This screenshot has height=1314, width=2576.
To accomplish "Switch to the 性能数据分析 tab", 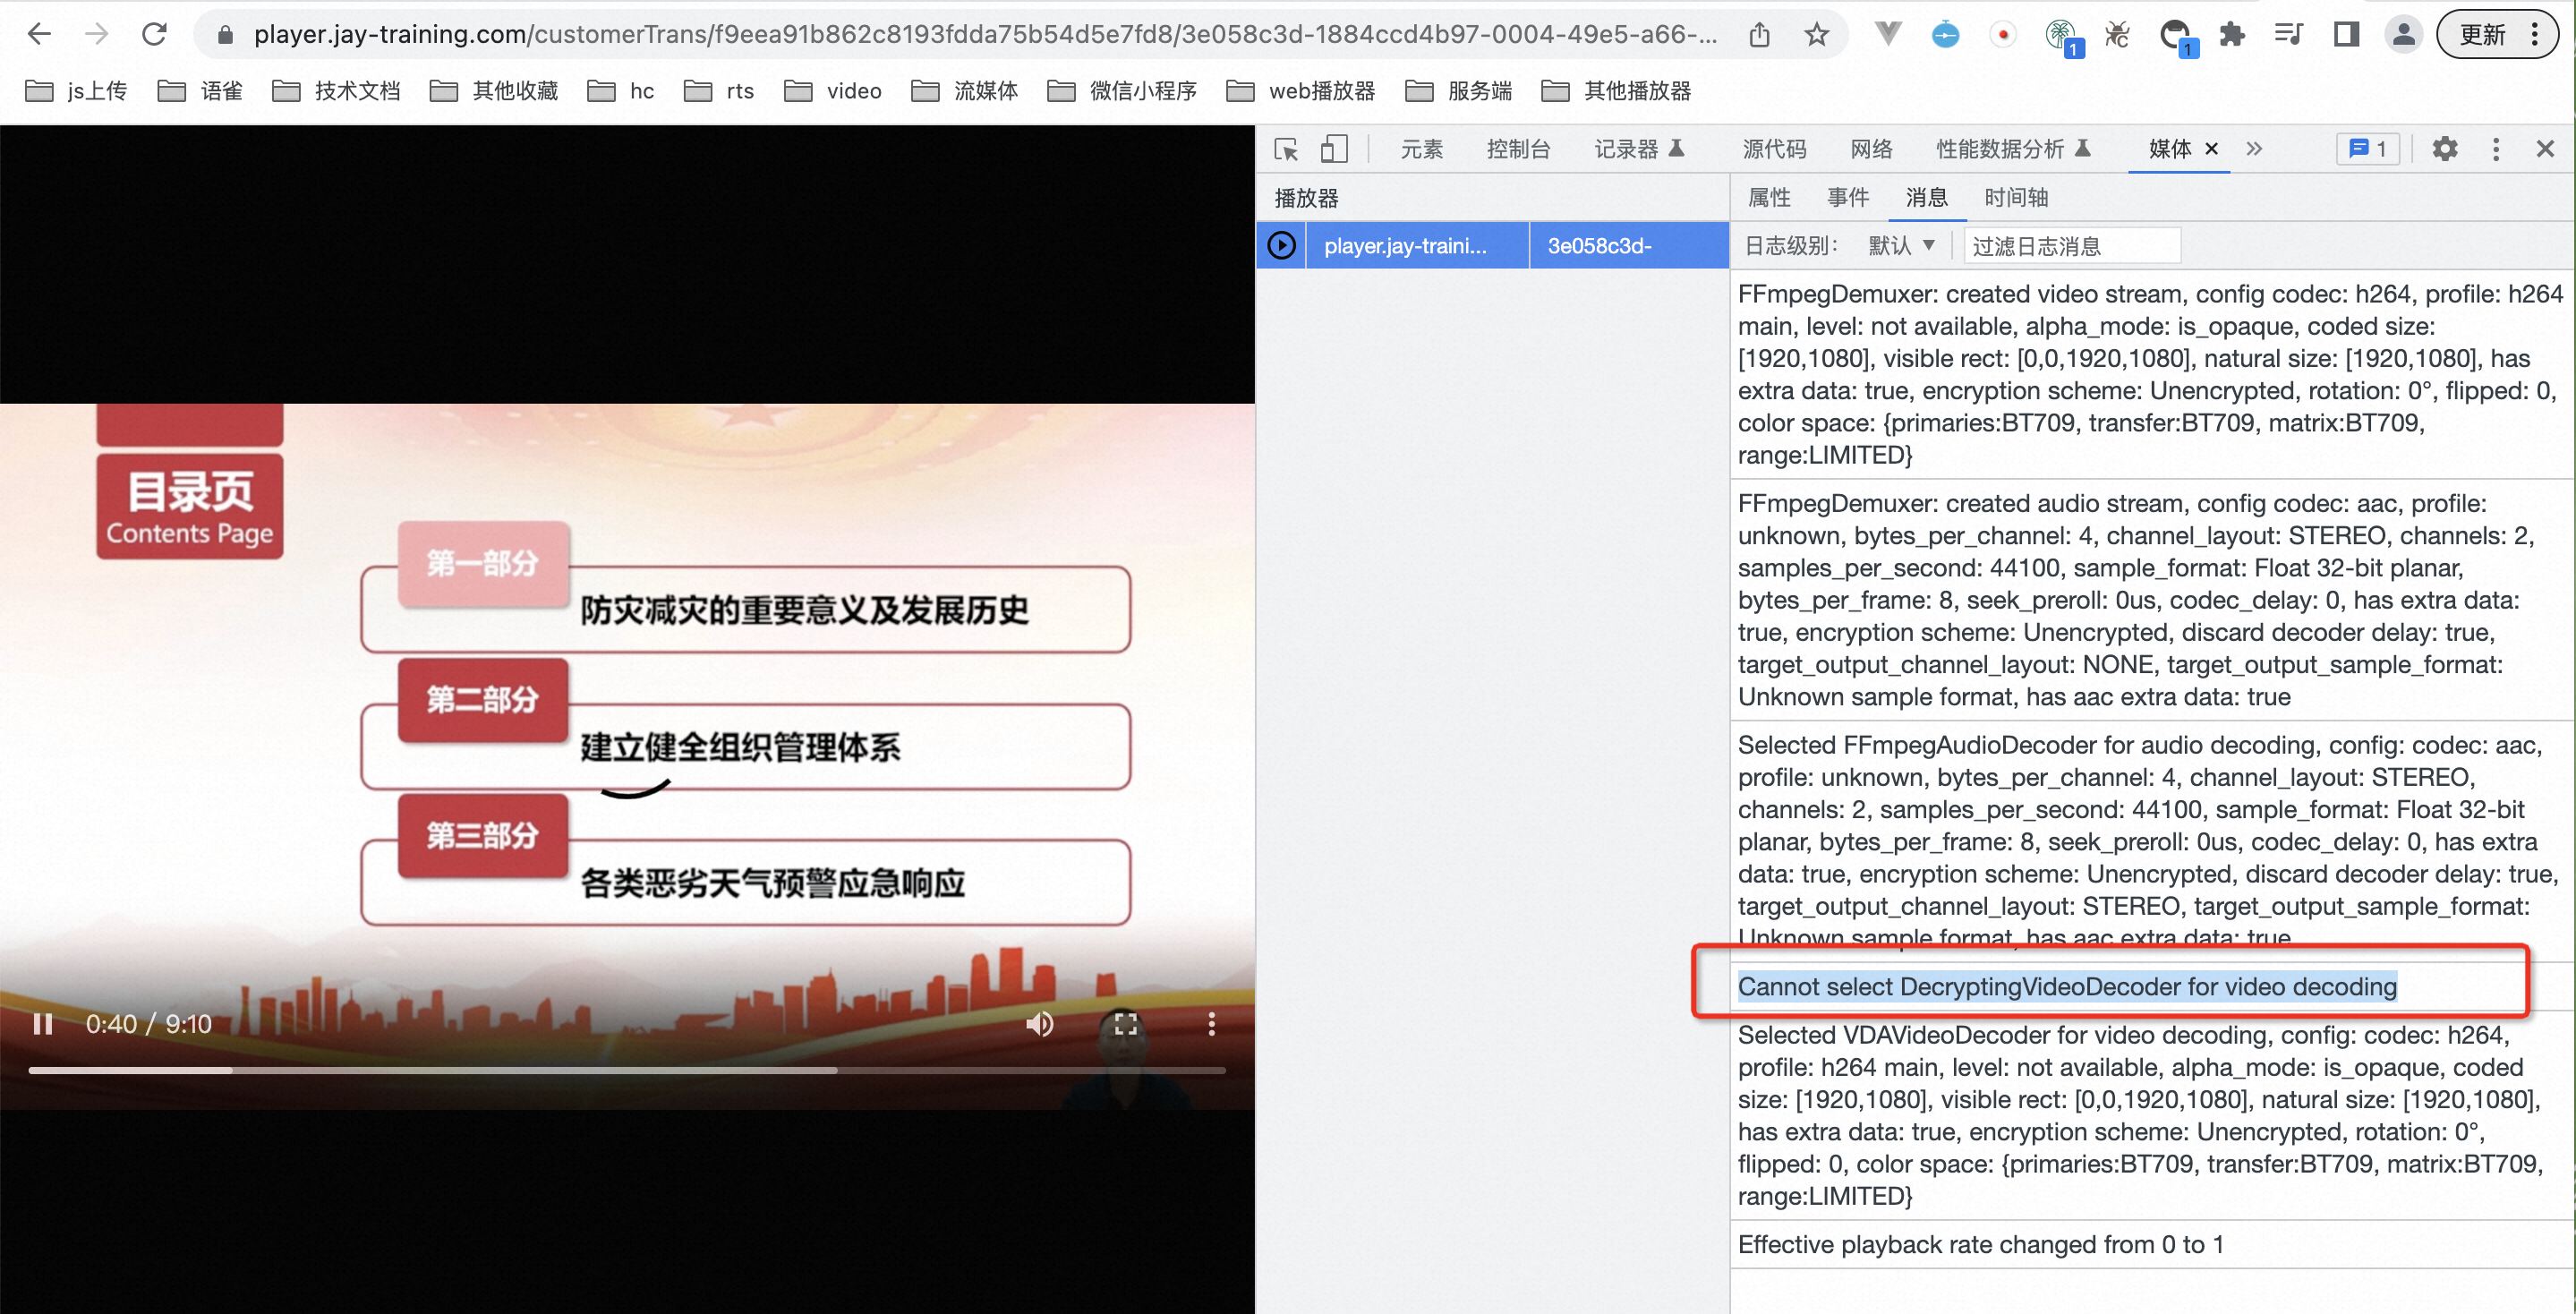I will pyautogui.click(x=2014, y=149).
